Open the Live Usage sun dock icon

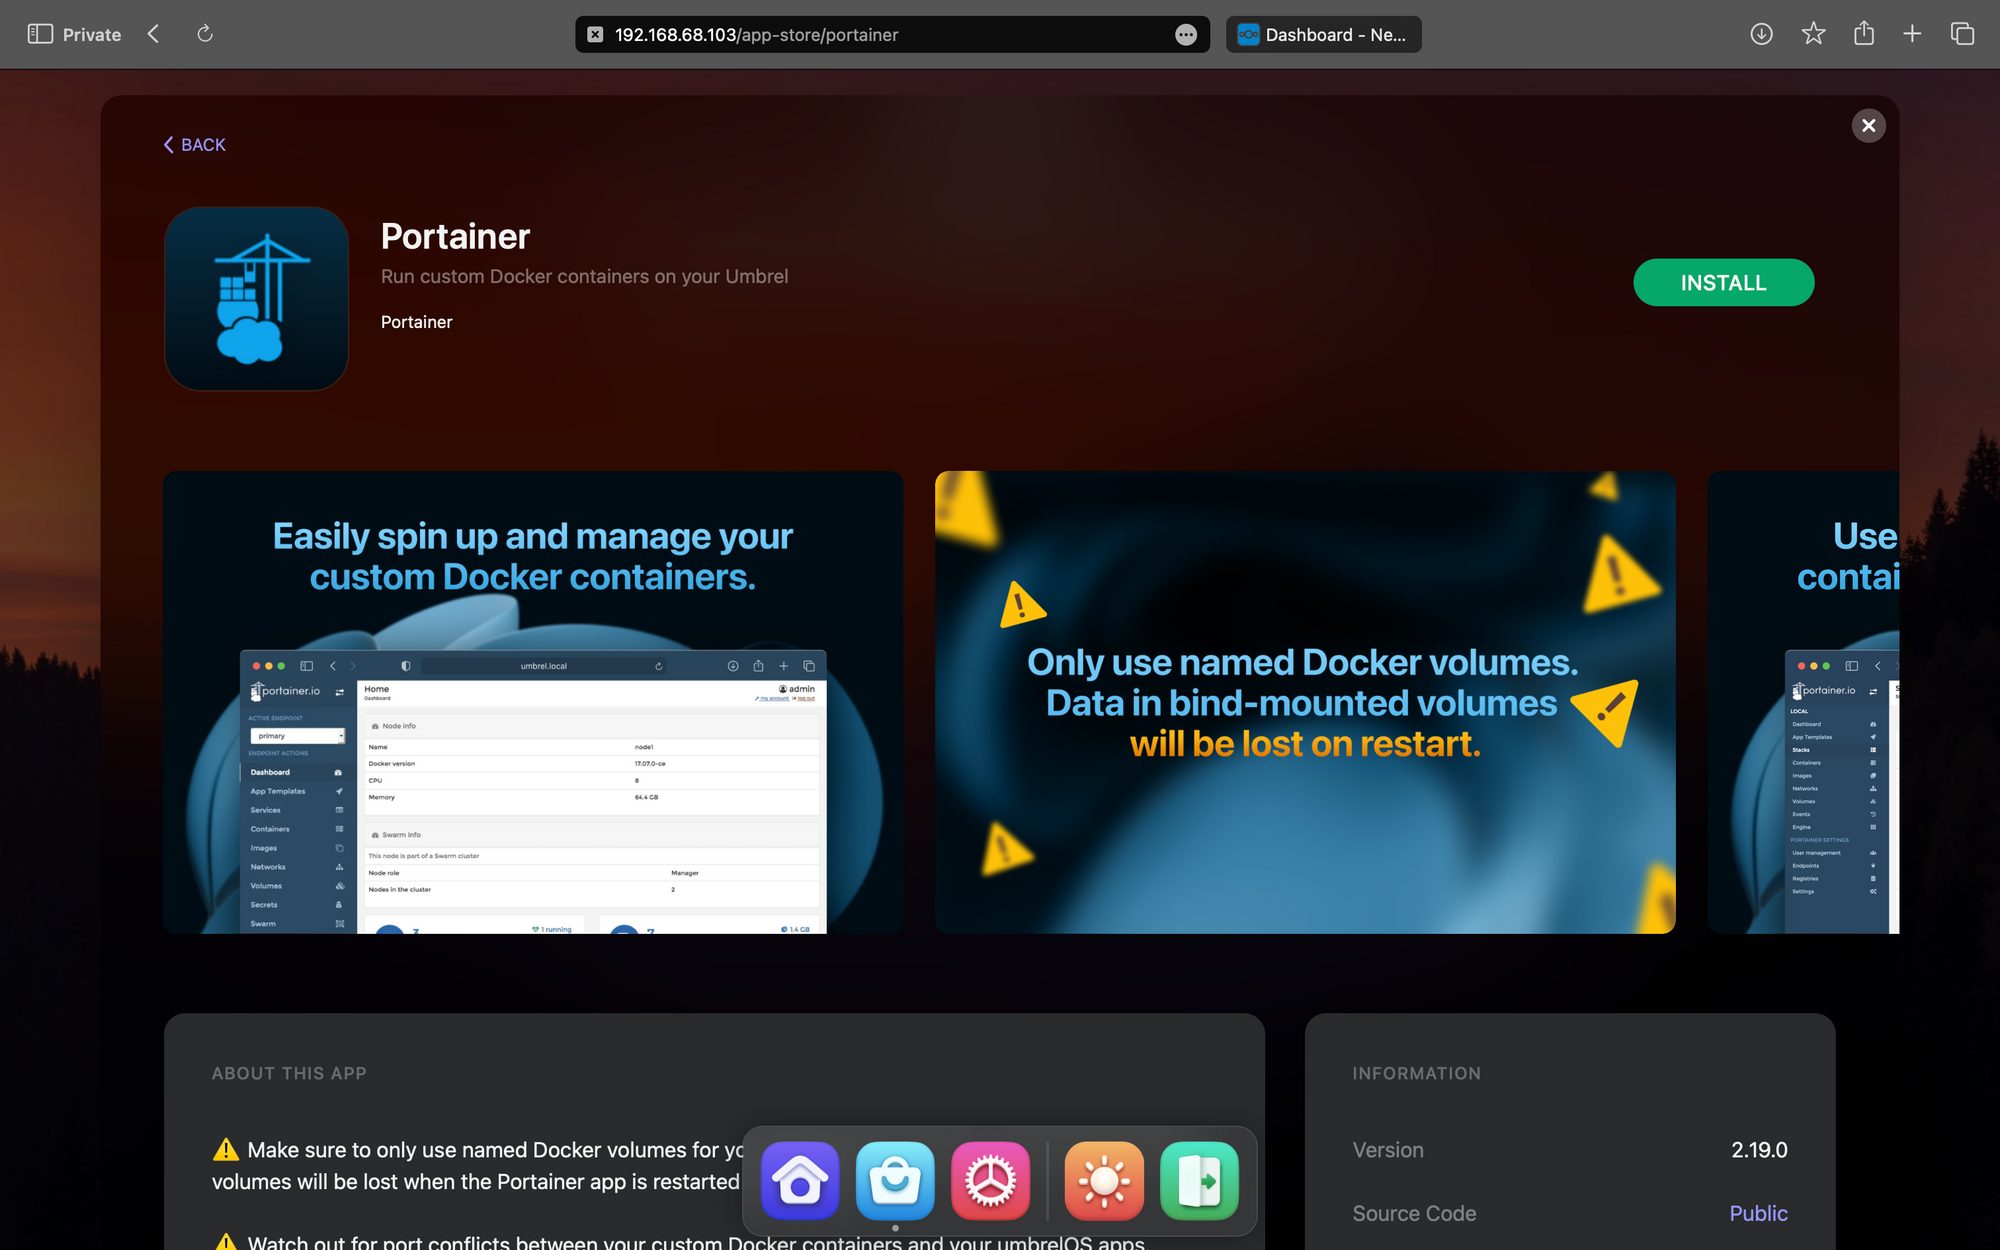(x=1104, y=1181)
